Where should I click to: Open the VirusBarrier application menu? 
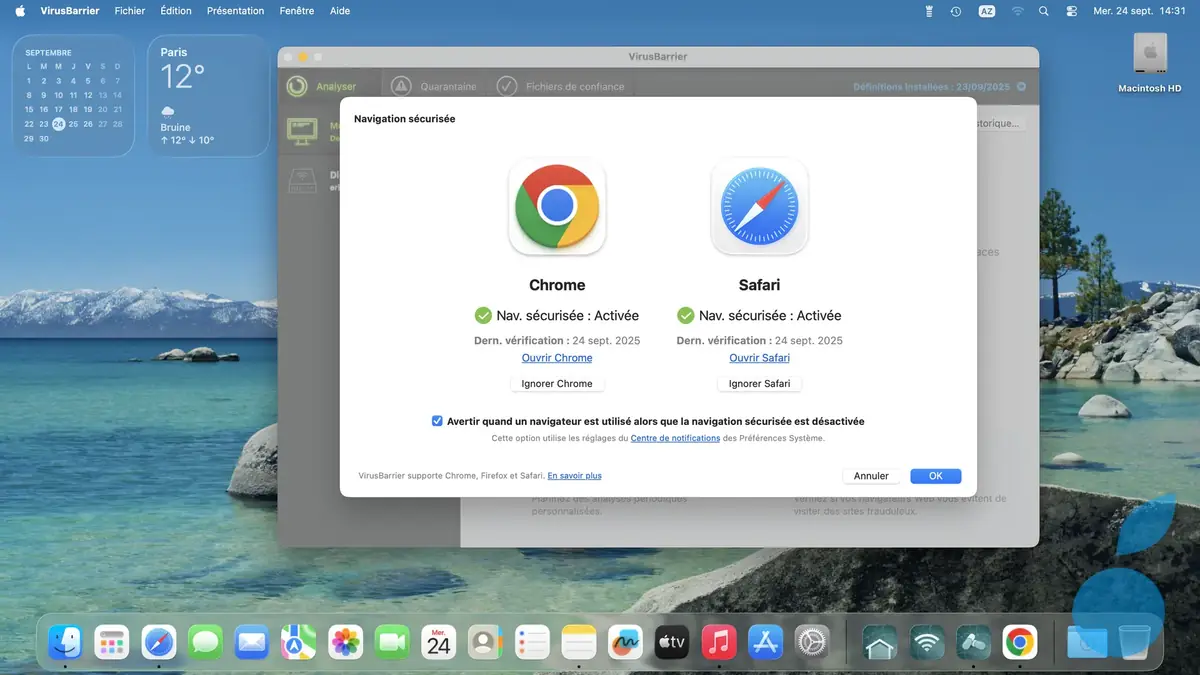(69, 11)
